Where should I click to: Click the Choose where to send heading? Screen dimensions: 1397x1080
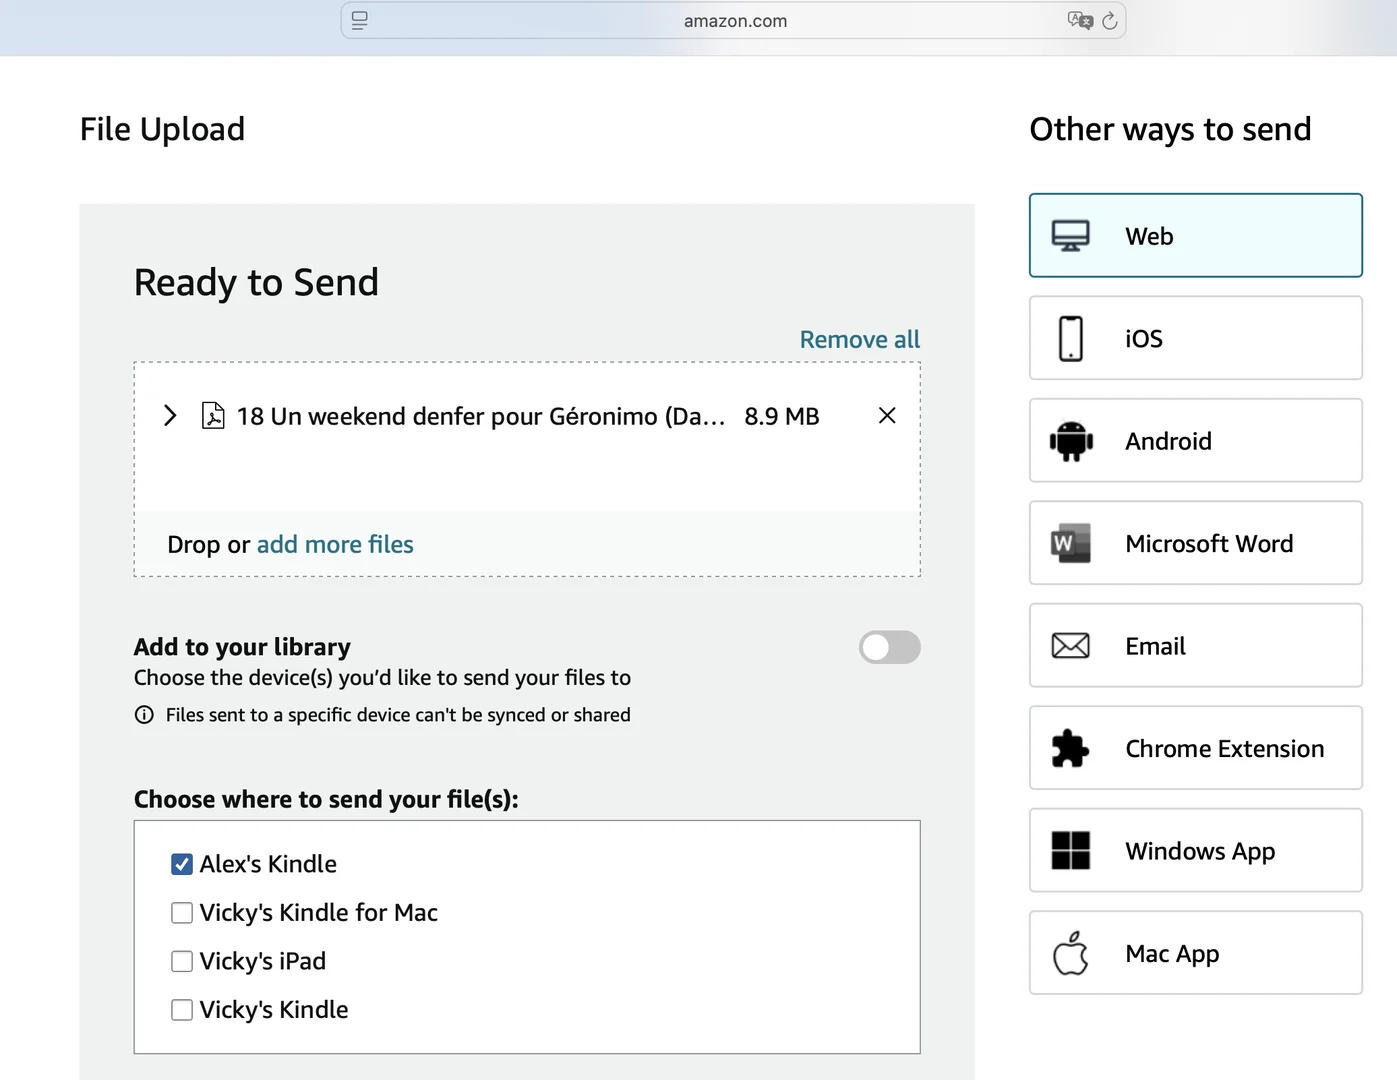(326, 799)
